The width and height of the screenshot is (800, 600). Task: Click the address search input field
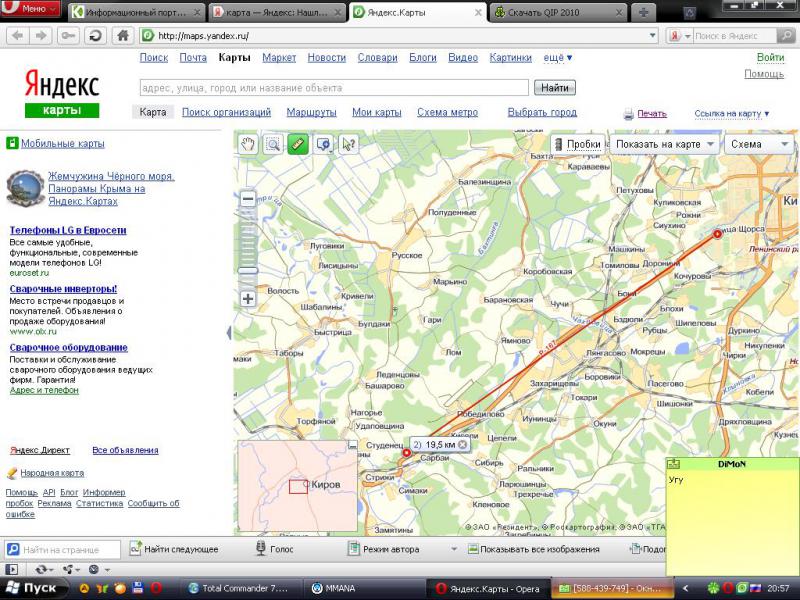click(x=334, y=87)
